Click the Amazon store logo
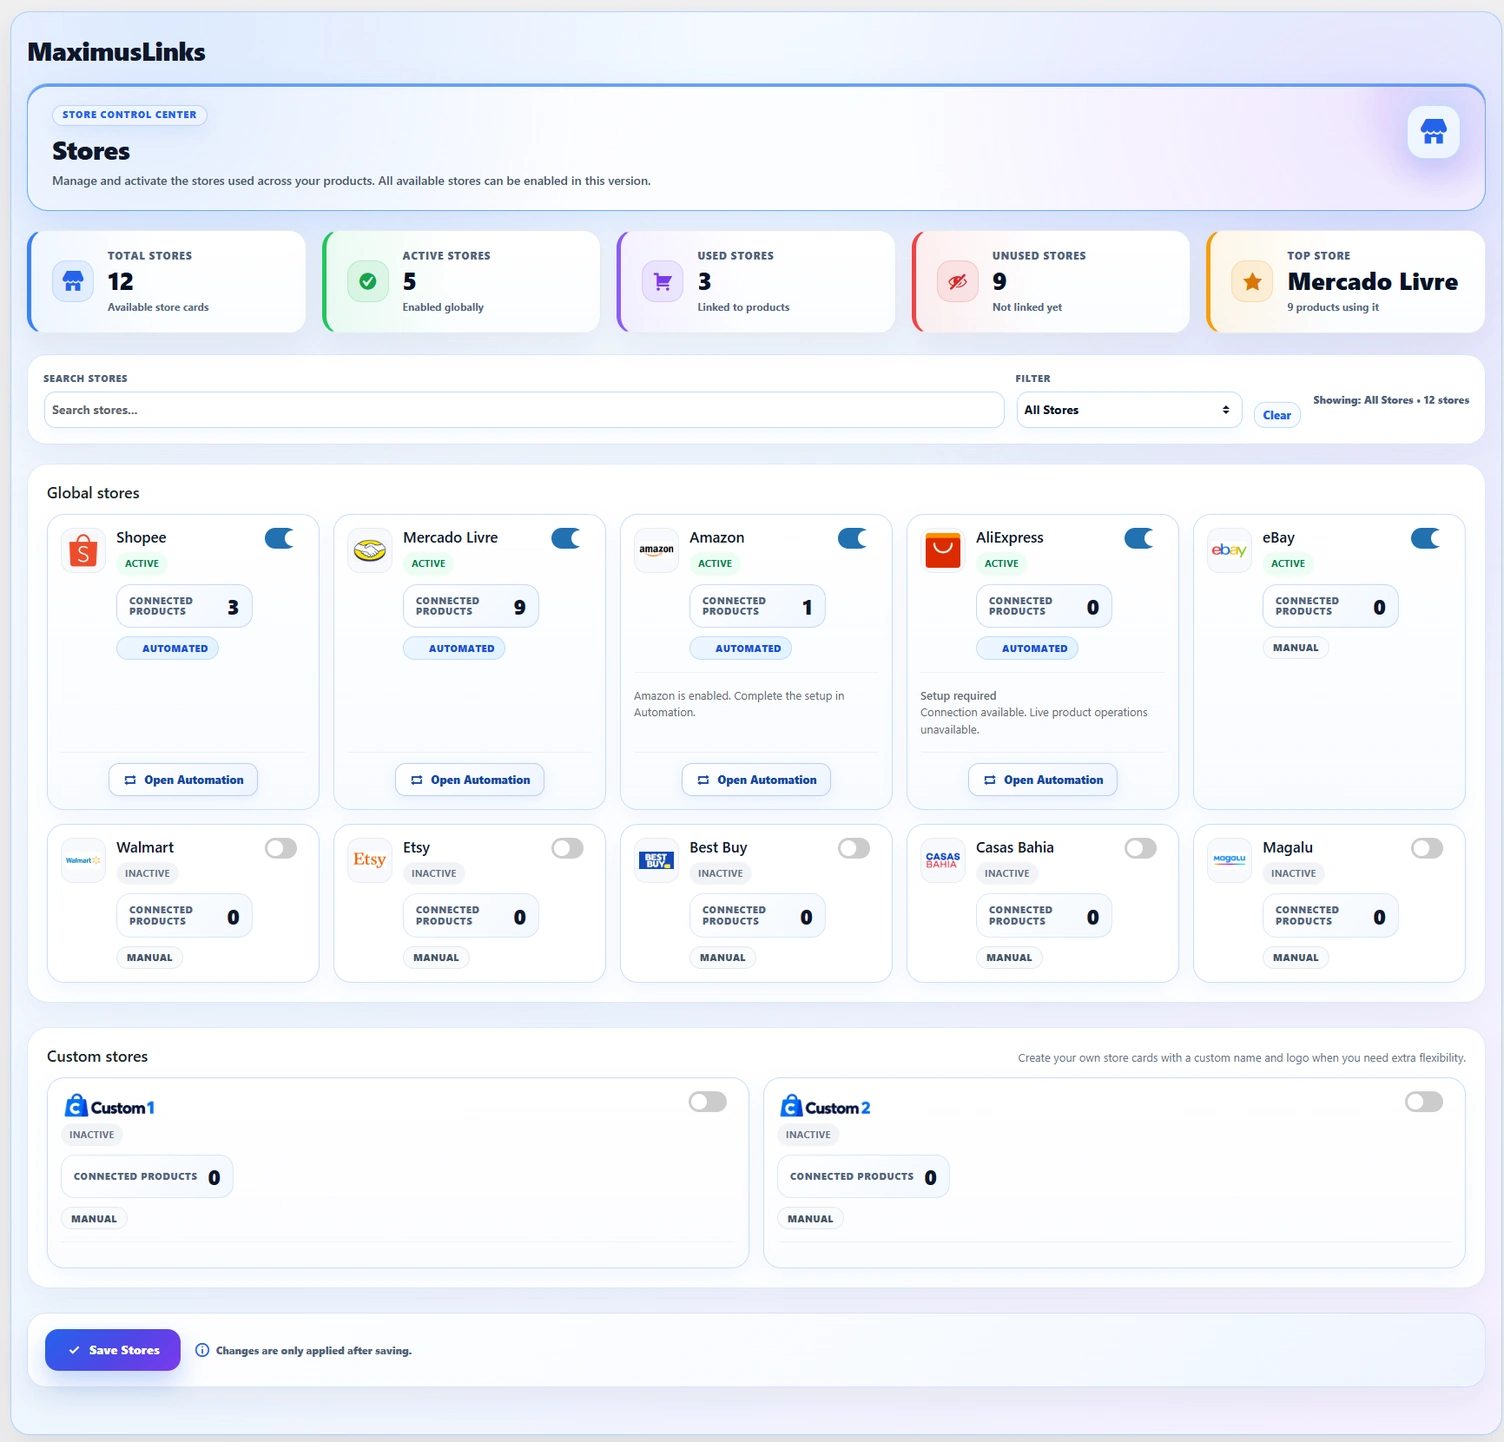1504x1442 pixels. [656, 550]
